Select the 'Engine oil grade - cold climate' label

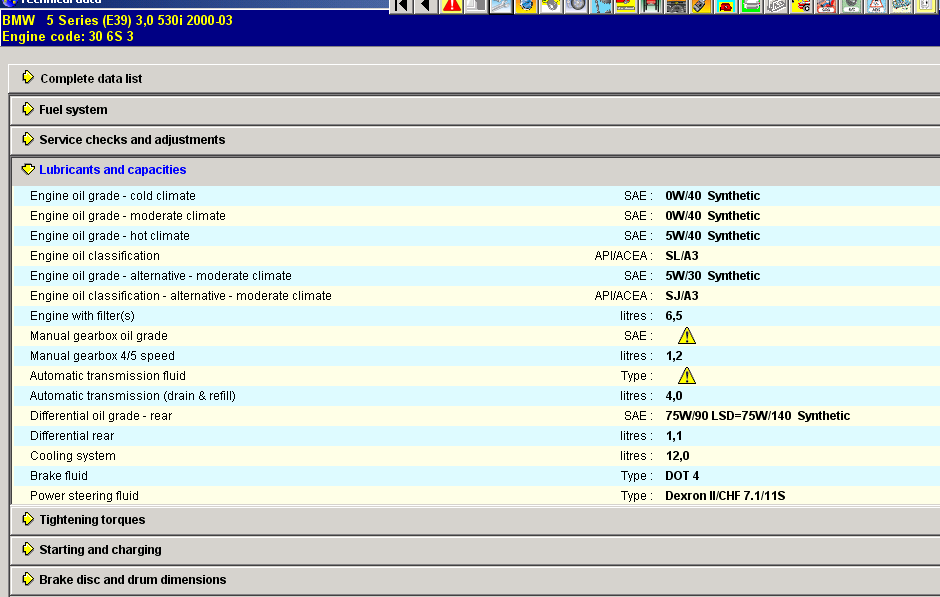pyautogui.click(x=113, y=196)
